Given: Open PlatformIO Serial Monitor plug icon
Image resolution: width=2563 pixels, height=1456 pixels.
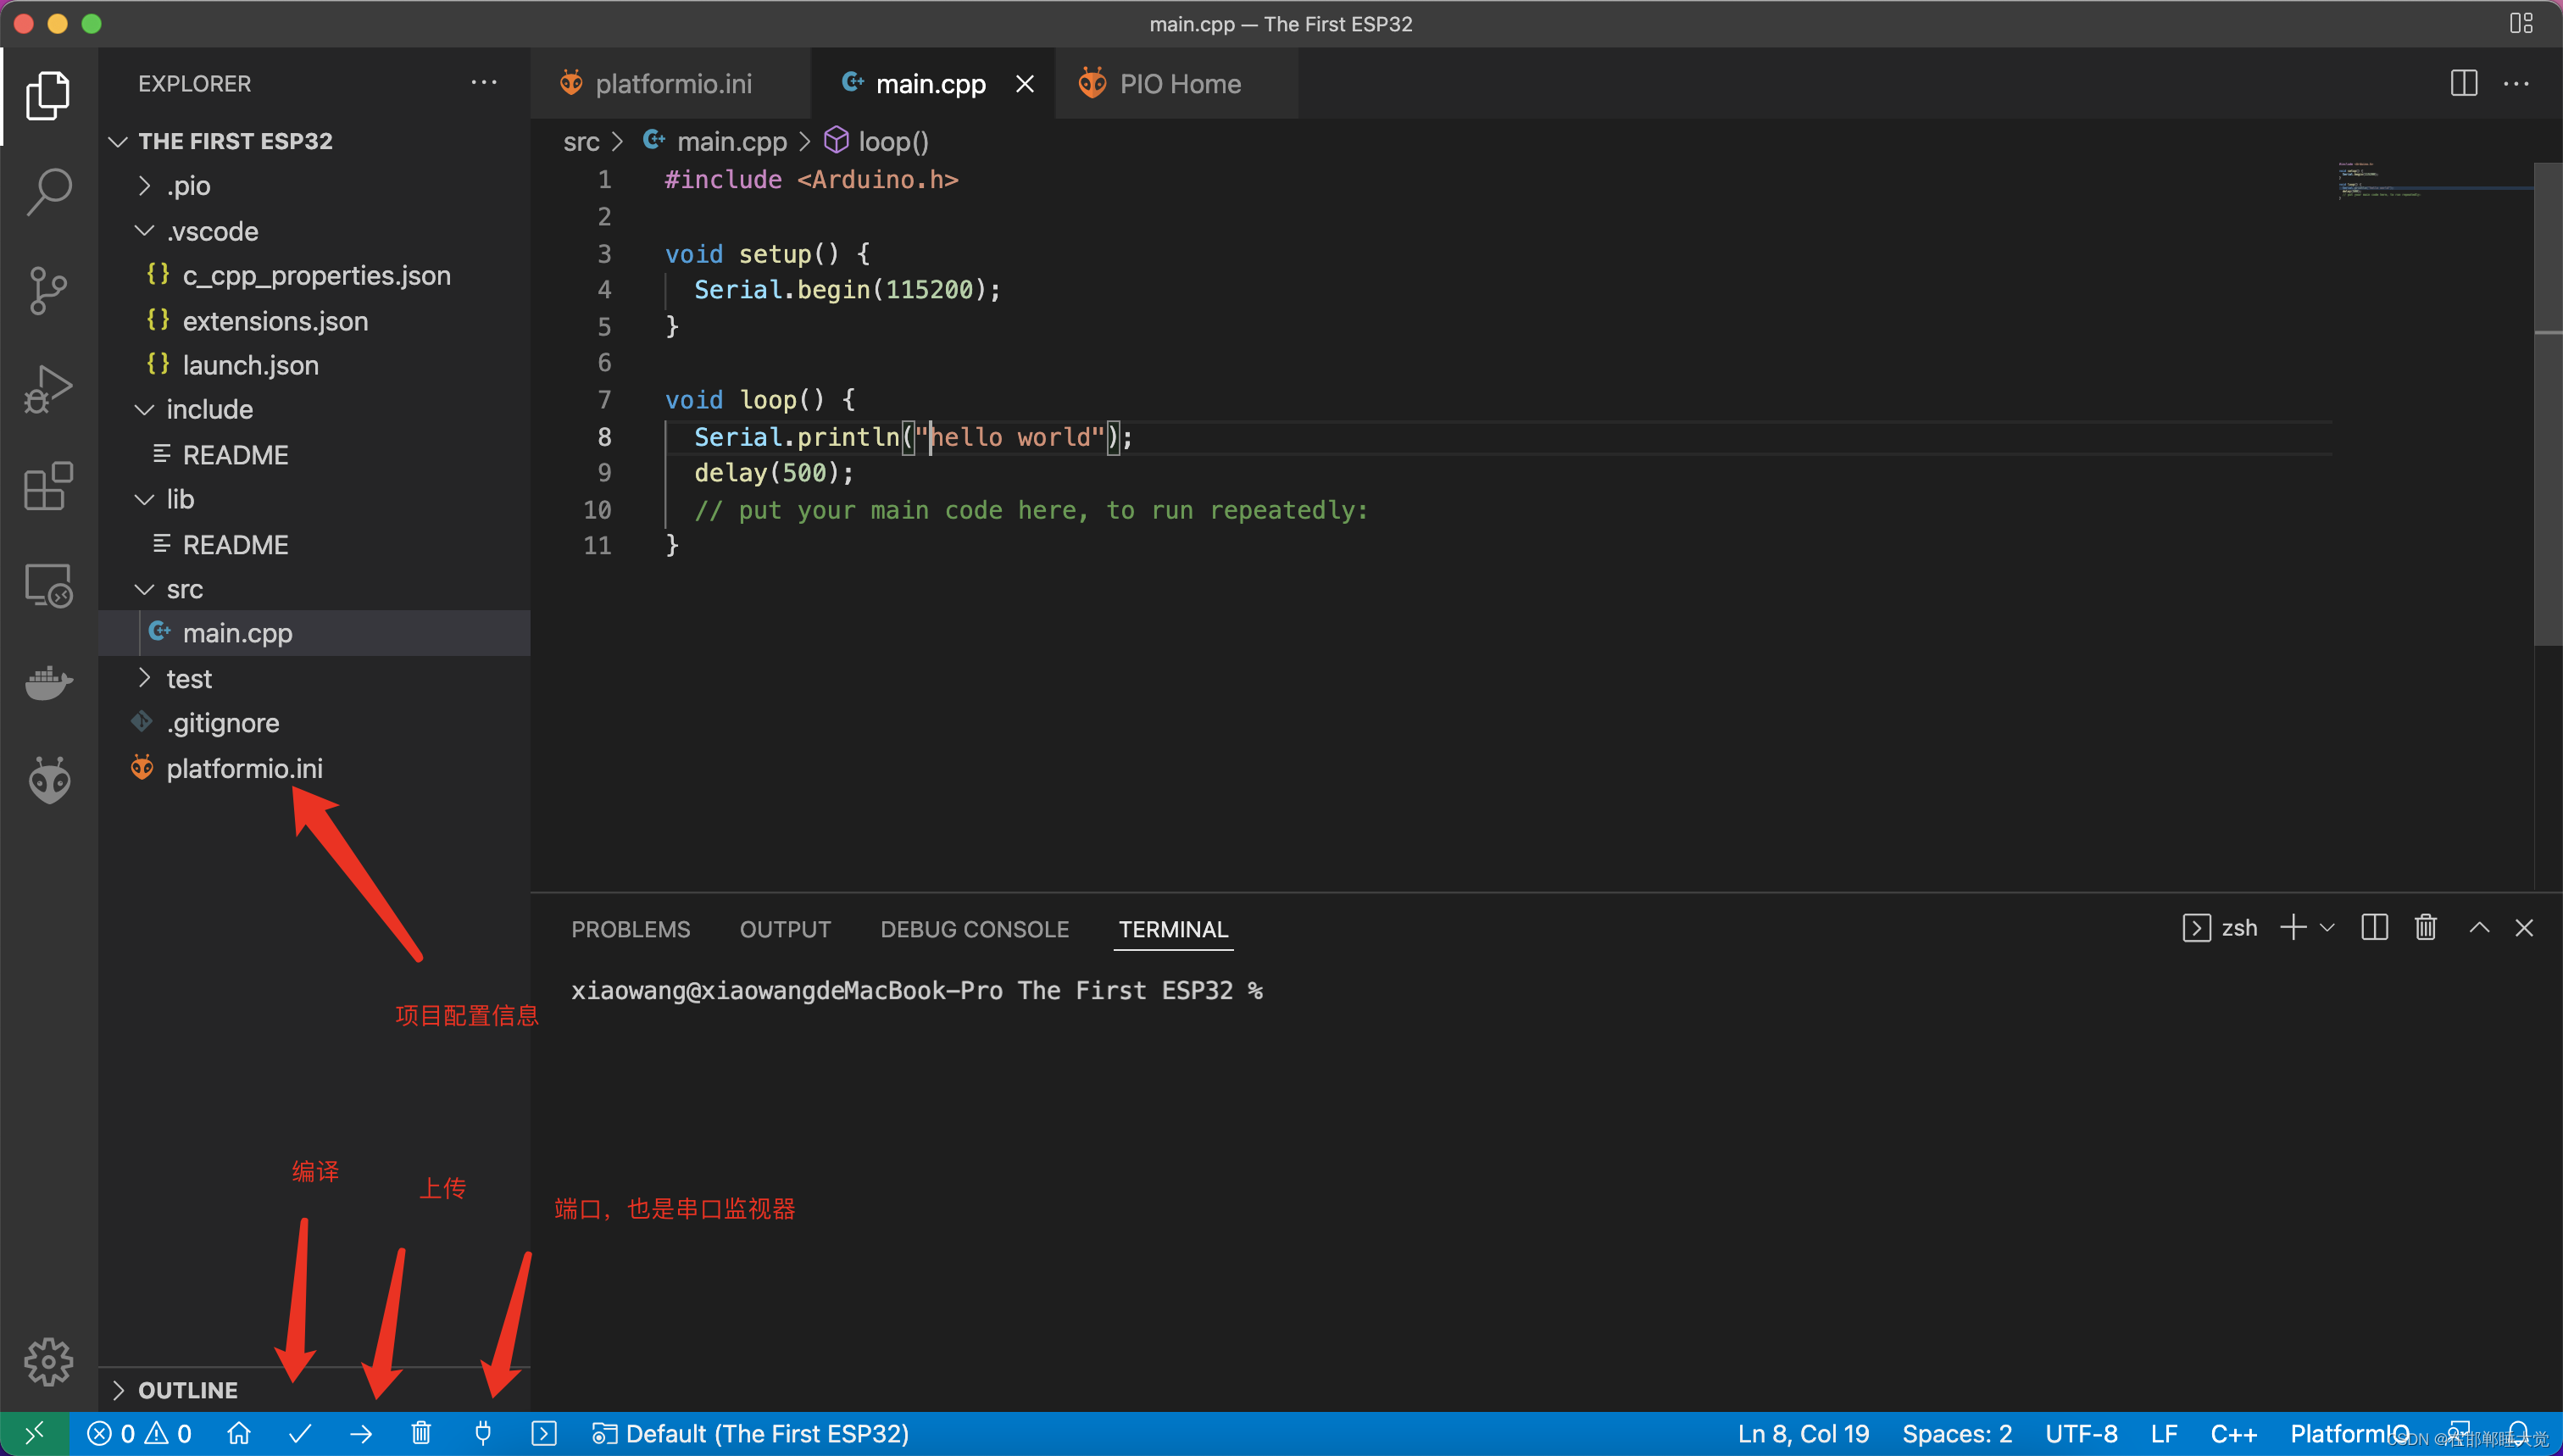Looking at the screenshot, I should click(483, 1434).
